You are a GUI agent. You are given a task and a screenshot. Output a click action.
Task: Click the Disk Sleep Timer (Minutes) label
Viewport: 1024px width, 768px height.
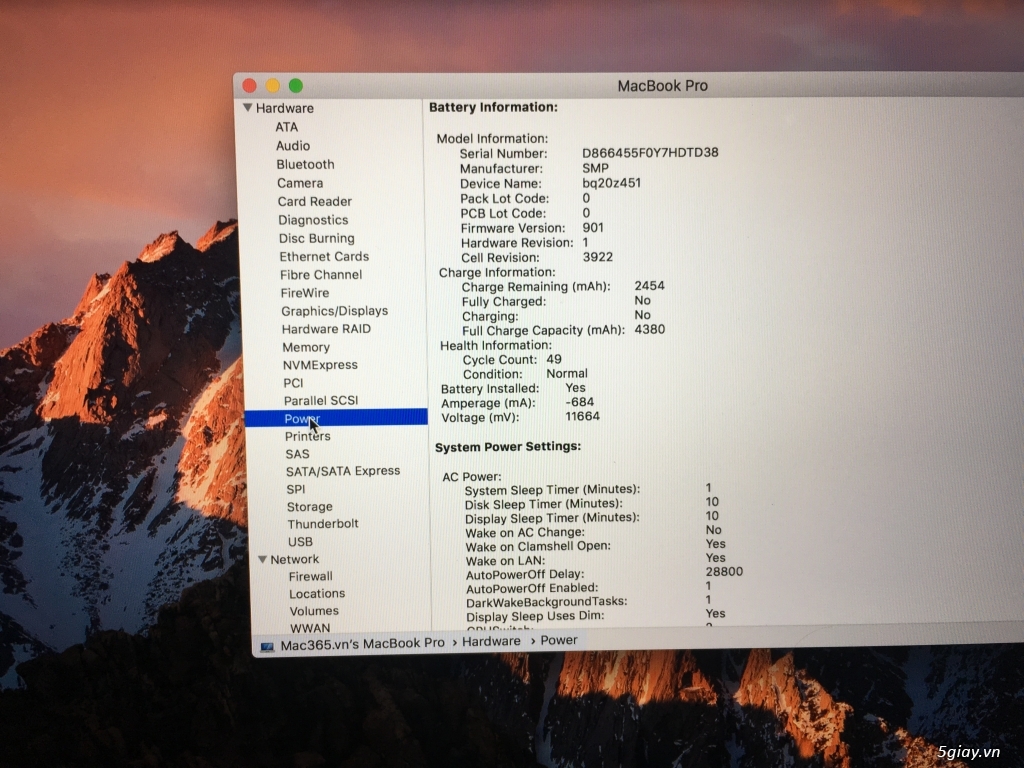point(543,504)
